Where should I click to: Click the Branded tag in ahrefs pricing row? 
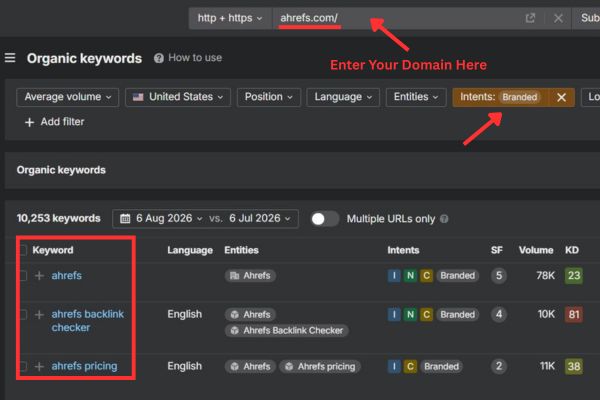coord(441,366)
